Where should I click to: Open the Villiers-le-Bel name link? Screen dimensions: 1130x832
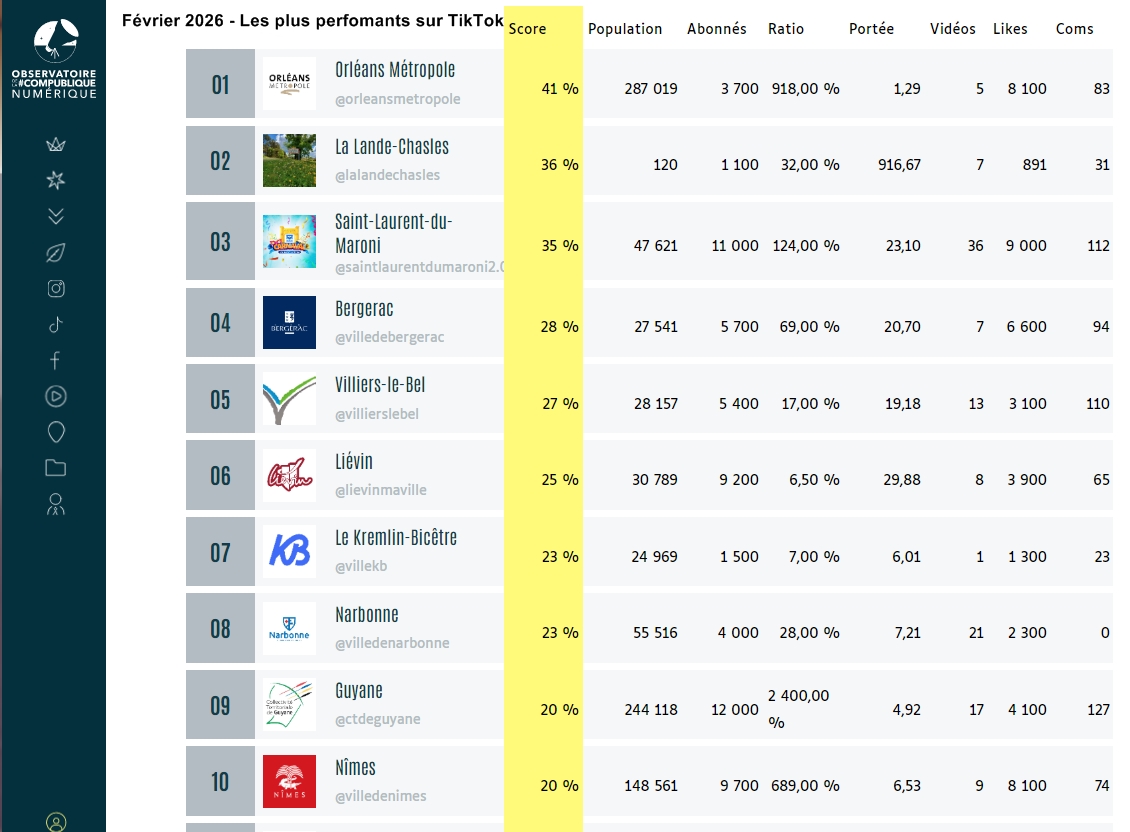(x=380, y=384)
